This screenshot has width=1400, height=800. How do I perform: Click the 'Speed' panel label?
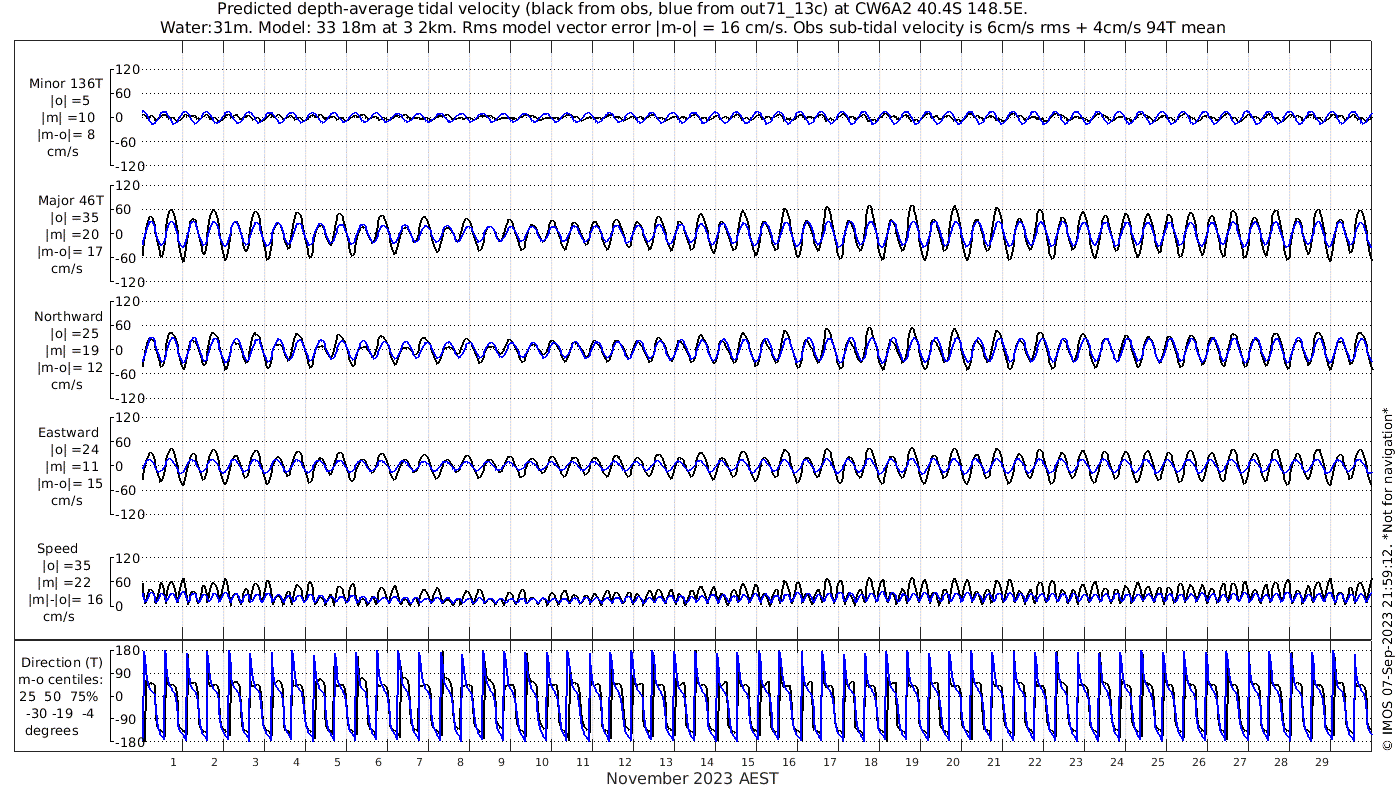click(x=58, y=549)
